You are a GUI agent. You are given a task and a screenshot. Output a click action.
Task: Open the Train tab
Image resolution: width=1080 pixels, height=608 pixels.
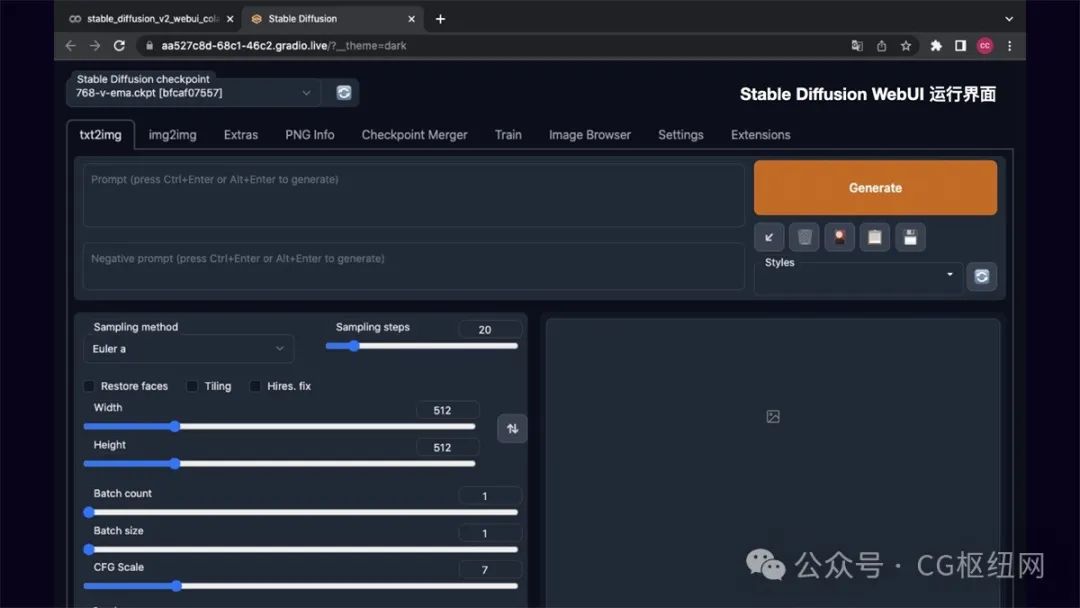tap(508, 135)
